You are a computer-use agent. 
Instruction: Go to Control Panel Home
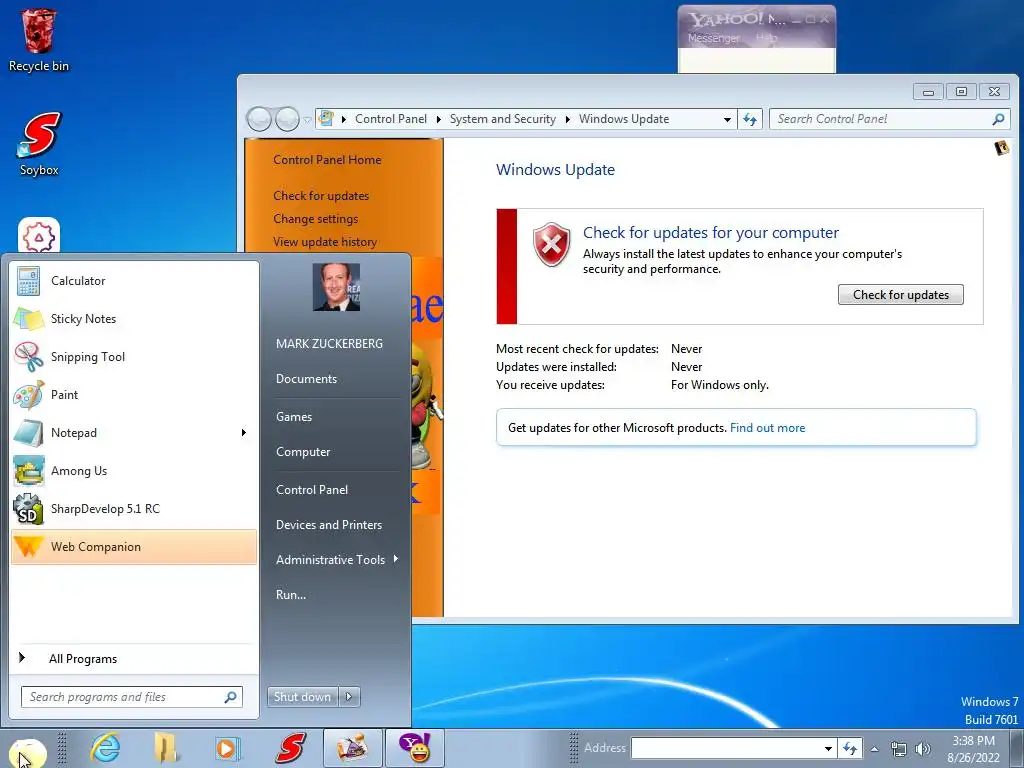coord(327,160)
